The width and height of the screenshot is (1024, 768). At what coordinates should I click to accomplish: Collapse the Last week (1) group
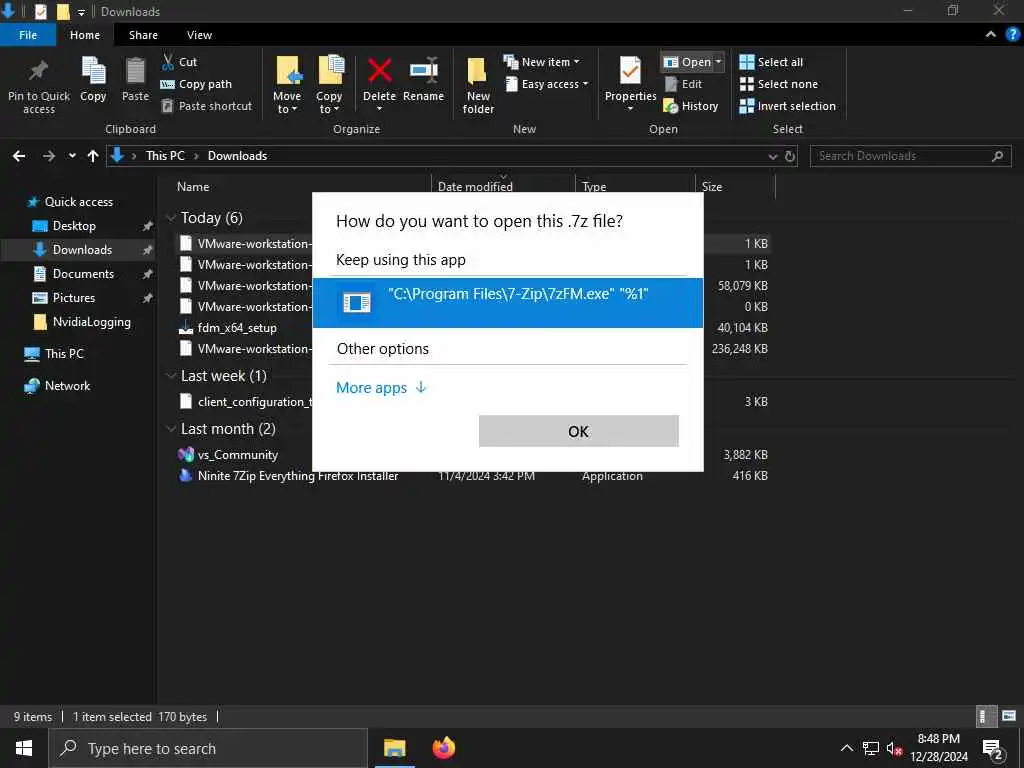coord(171,376)
